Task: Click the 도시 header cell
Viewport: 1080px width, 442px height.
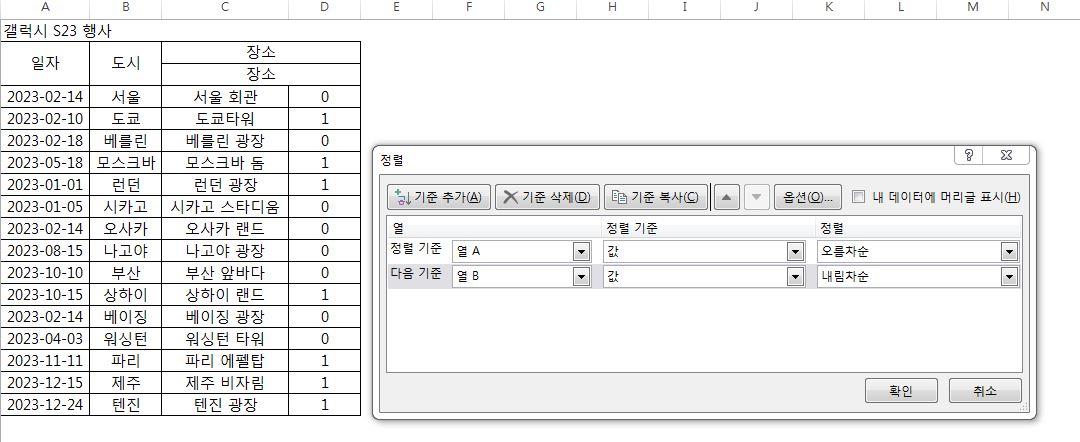Action: (125, 63)
